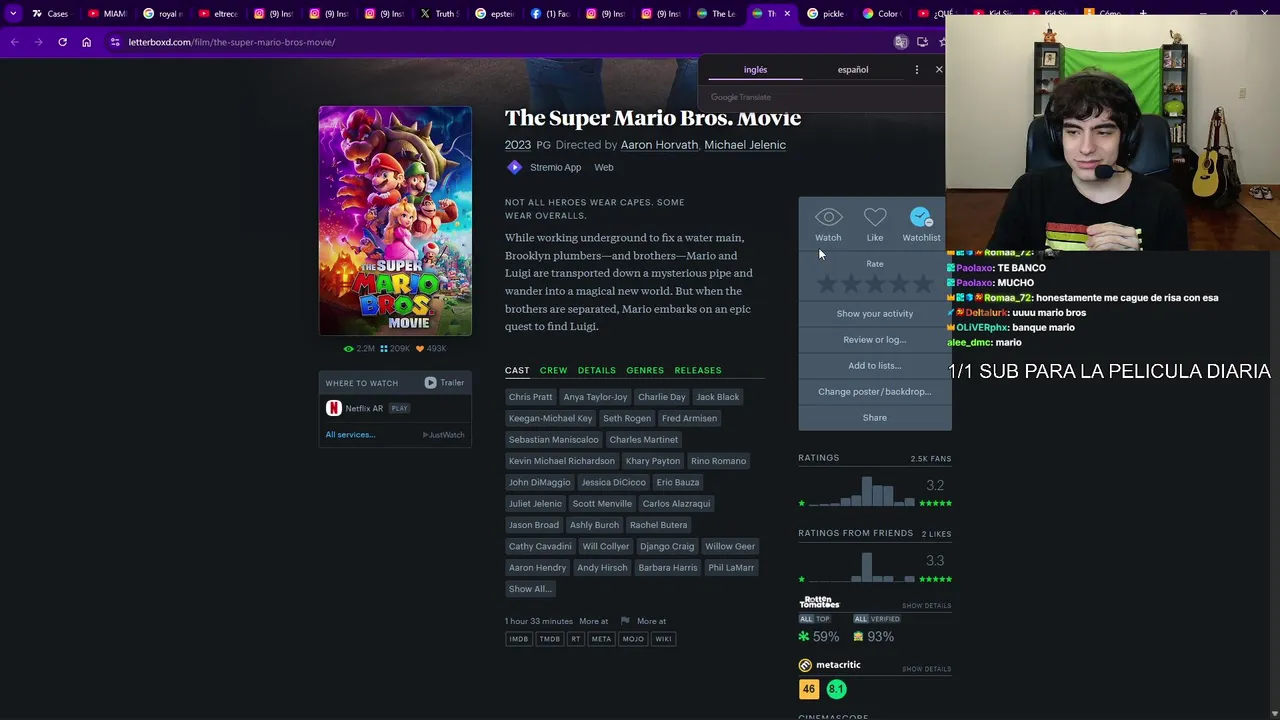Viewport: 1280px width, 720px height.
Task: Open Google Translate popup options menu
Action: pos(916,70)
